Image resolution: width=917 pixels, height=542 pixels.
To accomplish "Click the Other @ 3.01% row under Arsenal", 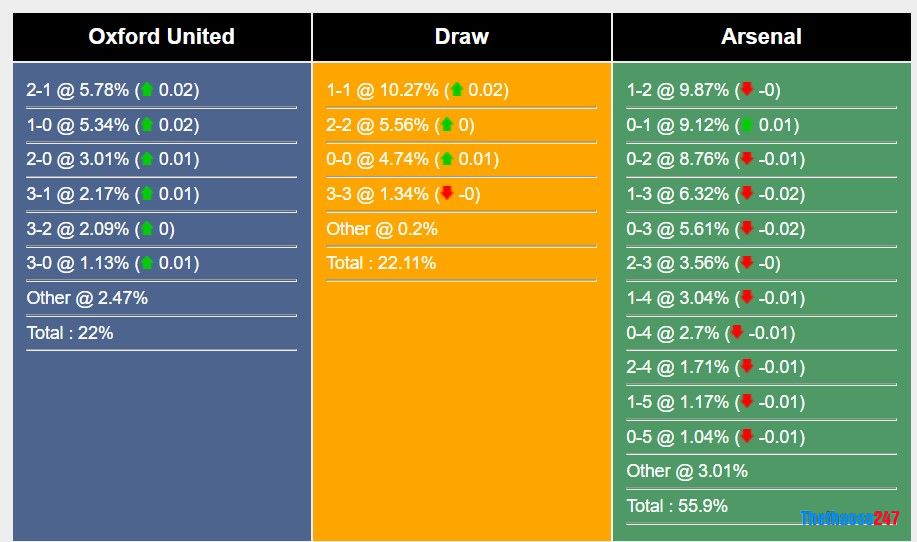I will (x=687, y=471).
